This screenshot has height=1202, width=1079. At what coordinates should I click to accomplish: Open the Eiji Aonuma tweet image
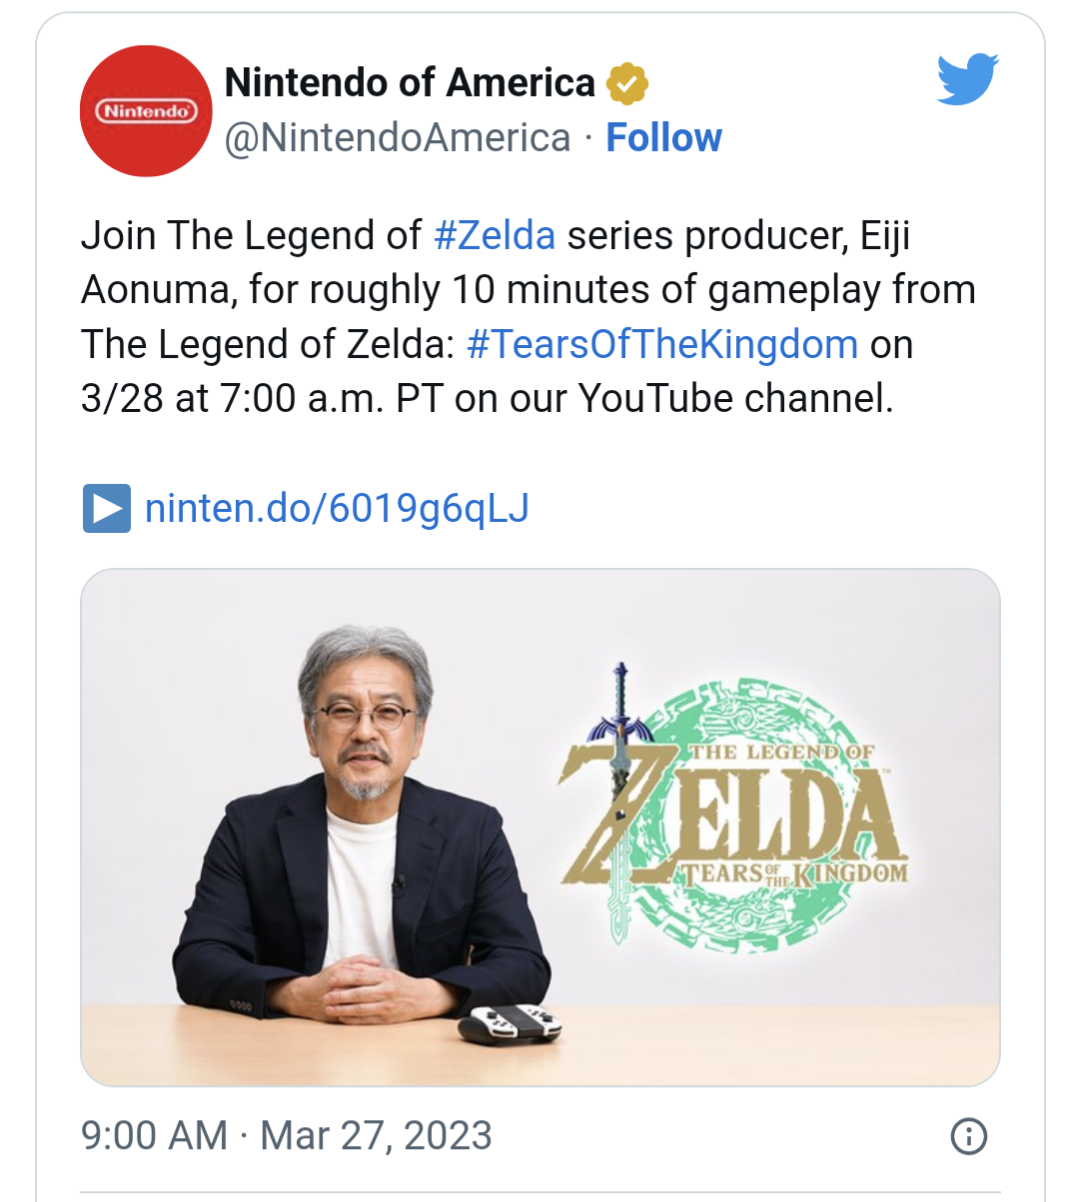(540, 827)
